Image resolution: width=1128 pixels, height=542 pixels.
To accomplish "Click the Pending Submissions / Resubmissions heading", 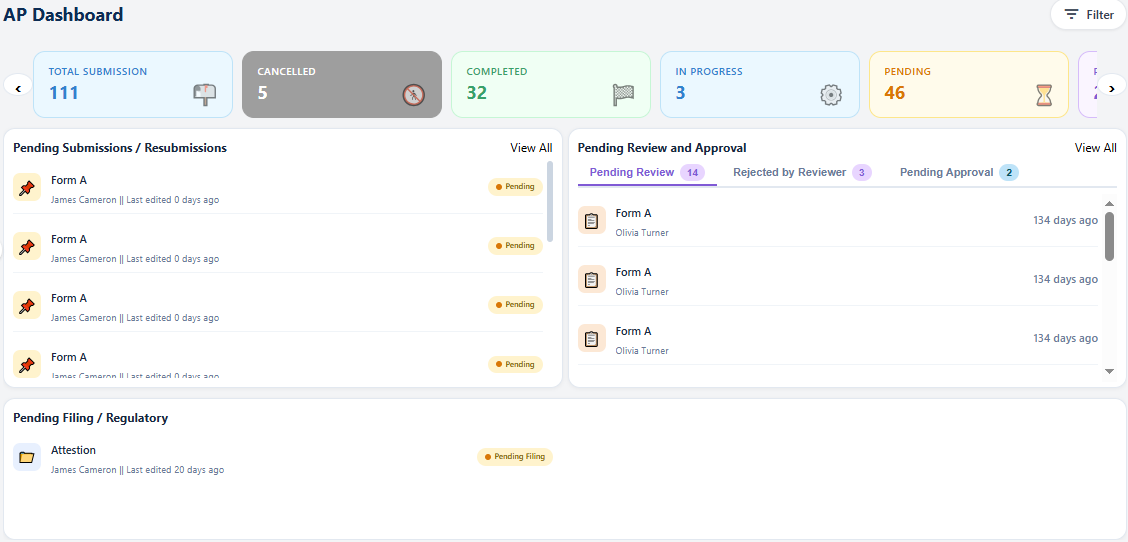I will coord(120,148).
